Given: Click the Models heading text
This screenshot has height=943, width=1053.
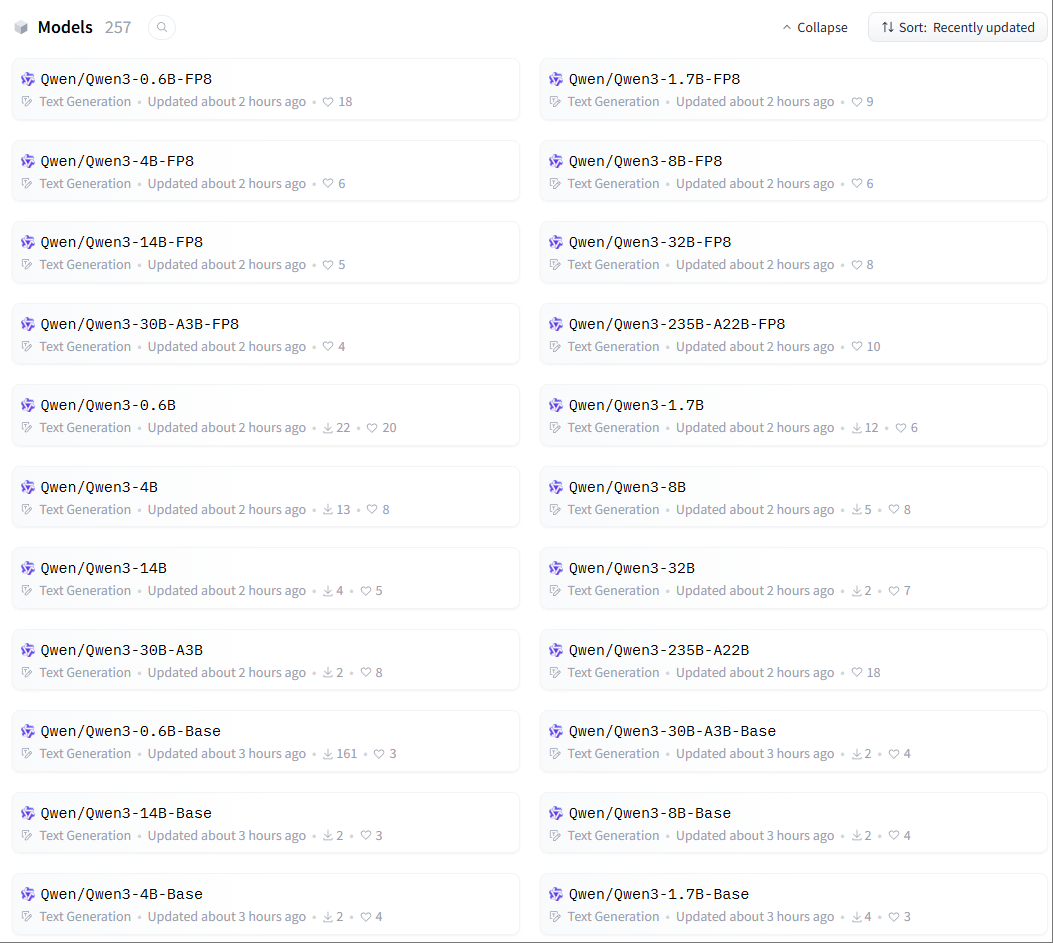Looking at the screenshot, I should [65, 28].
